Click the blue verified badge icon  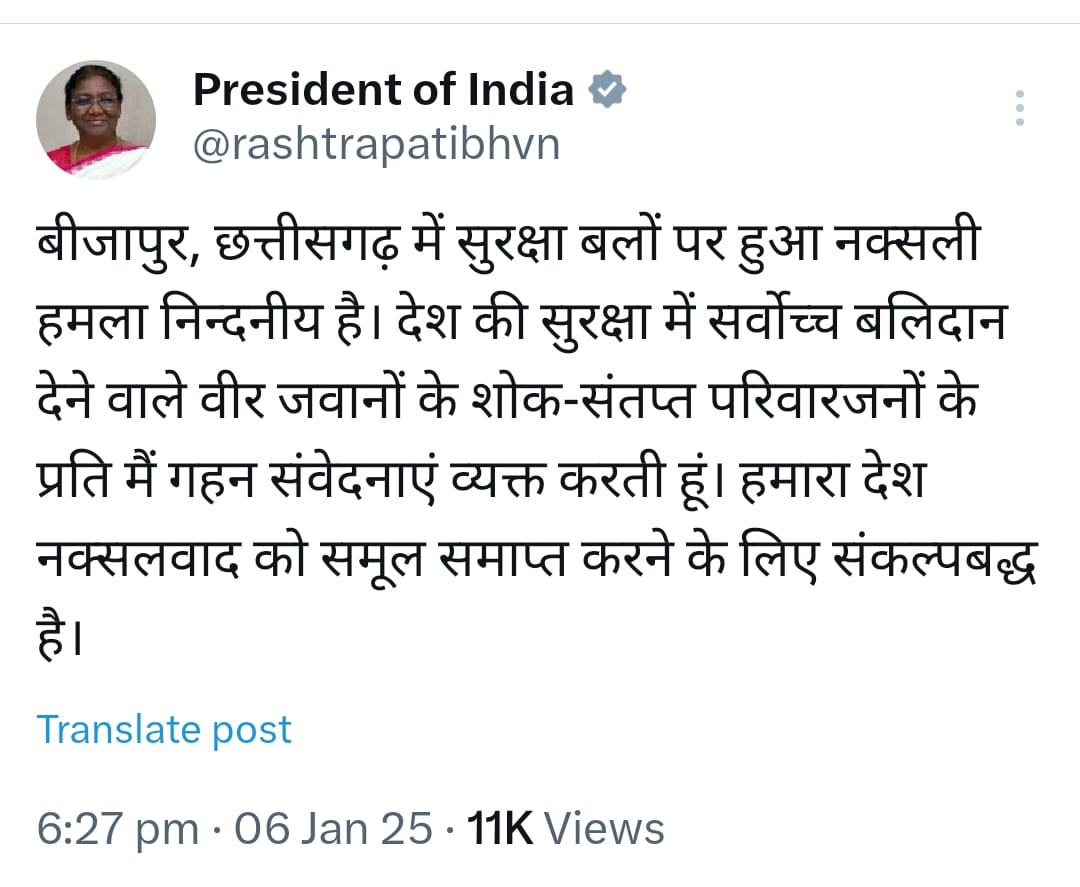607,90
